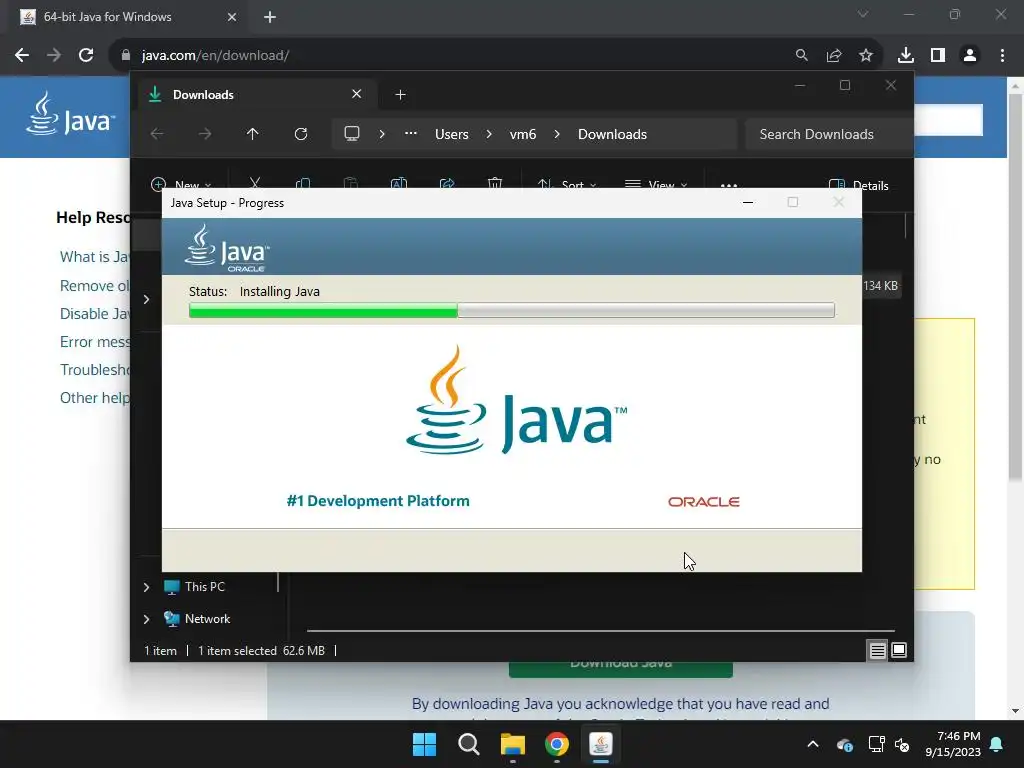Click the Search Downloads field

(x=828, y=135)
